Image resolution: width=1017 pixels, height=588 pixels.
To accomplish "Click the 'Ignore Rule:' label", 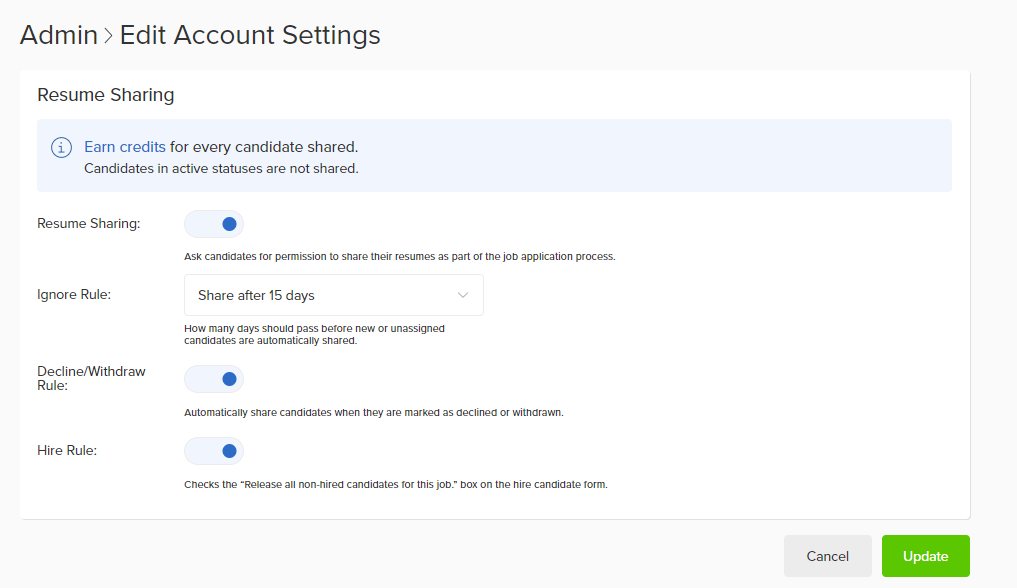I will click(74, 294).
